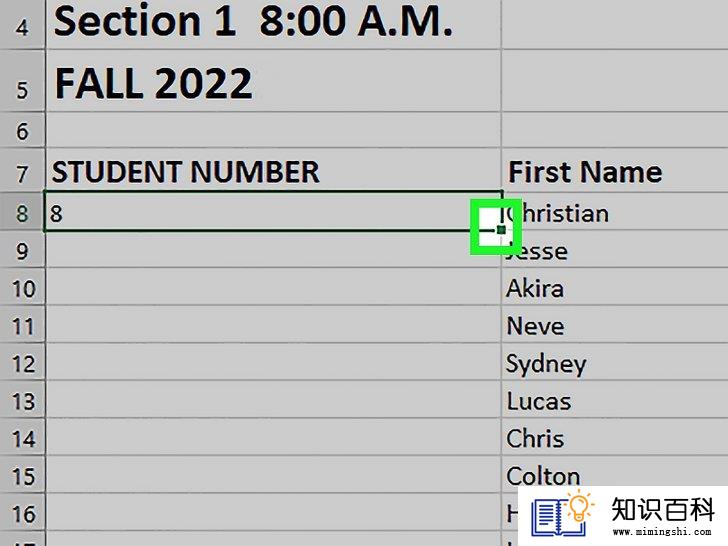Select the cell containing Akira
The image size is (728, 546).
615,287
